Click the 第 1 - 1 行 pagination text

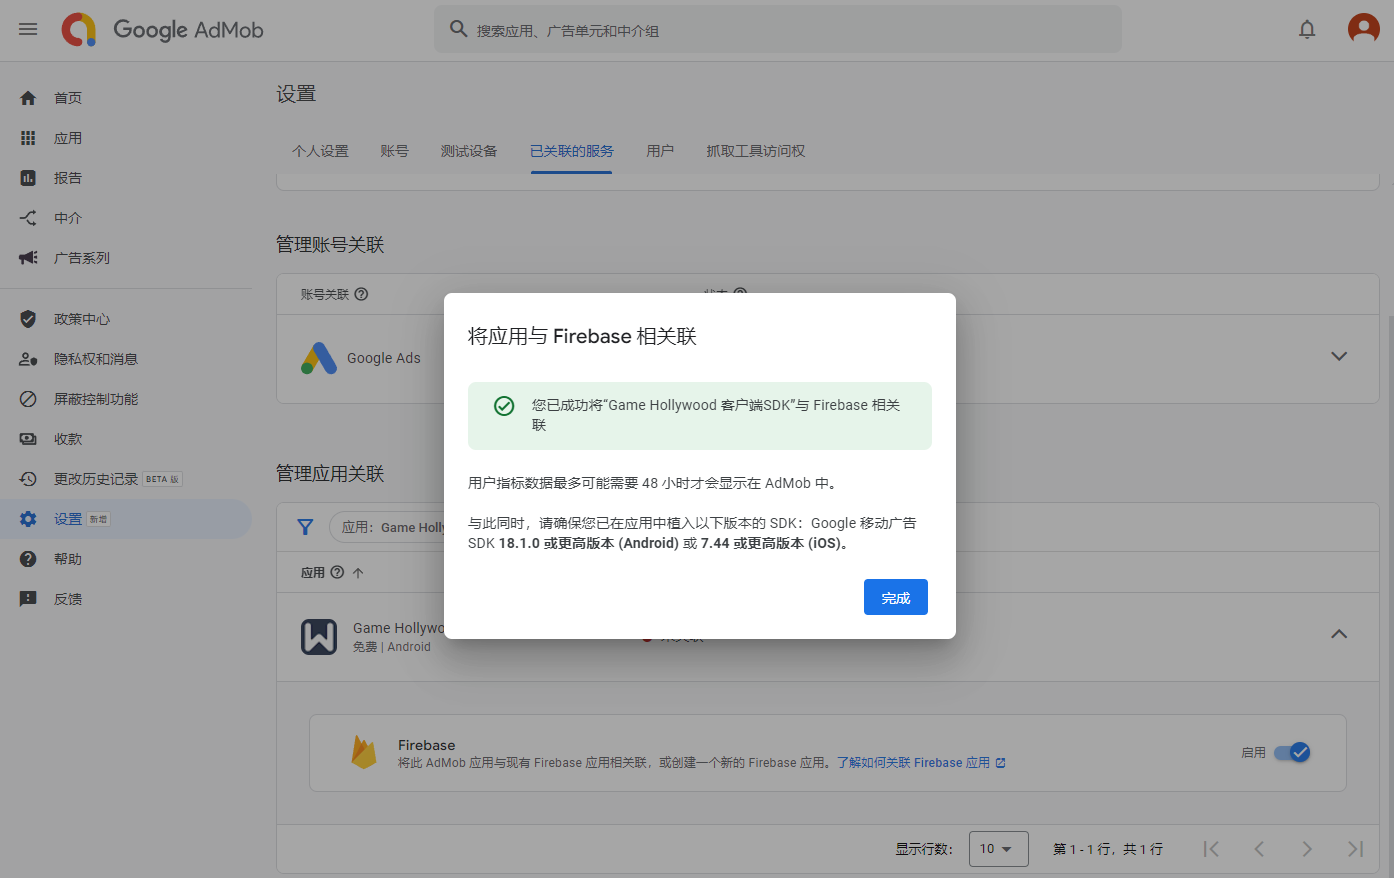click(1108, 849)
